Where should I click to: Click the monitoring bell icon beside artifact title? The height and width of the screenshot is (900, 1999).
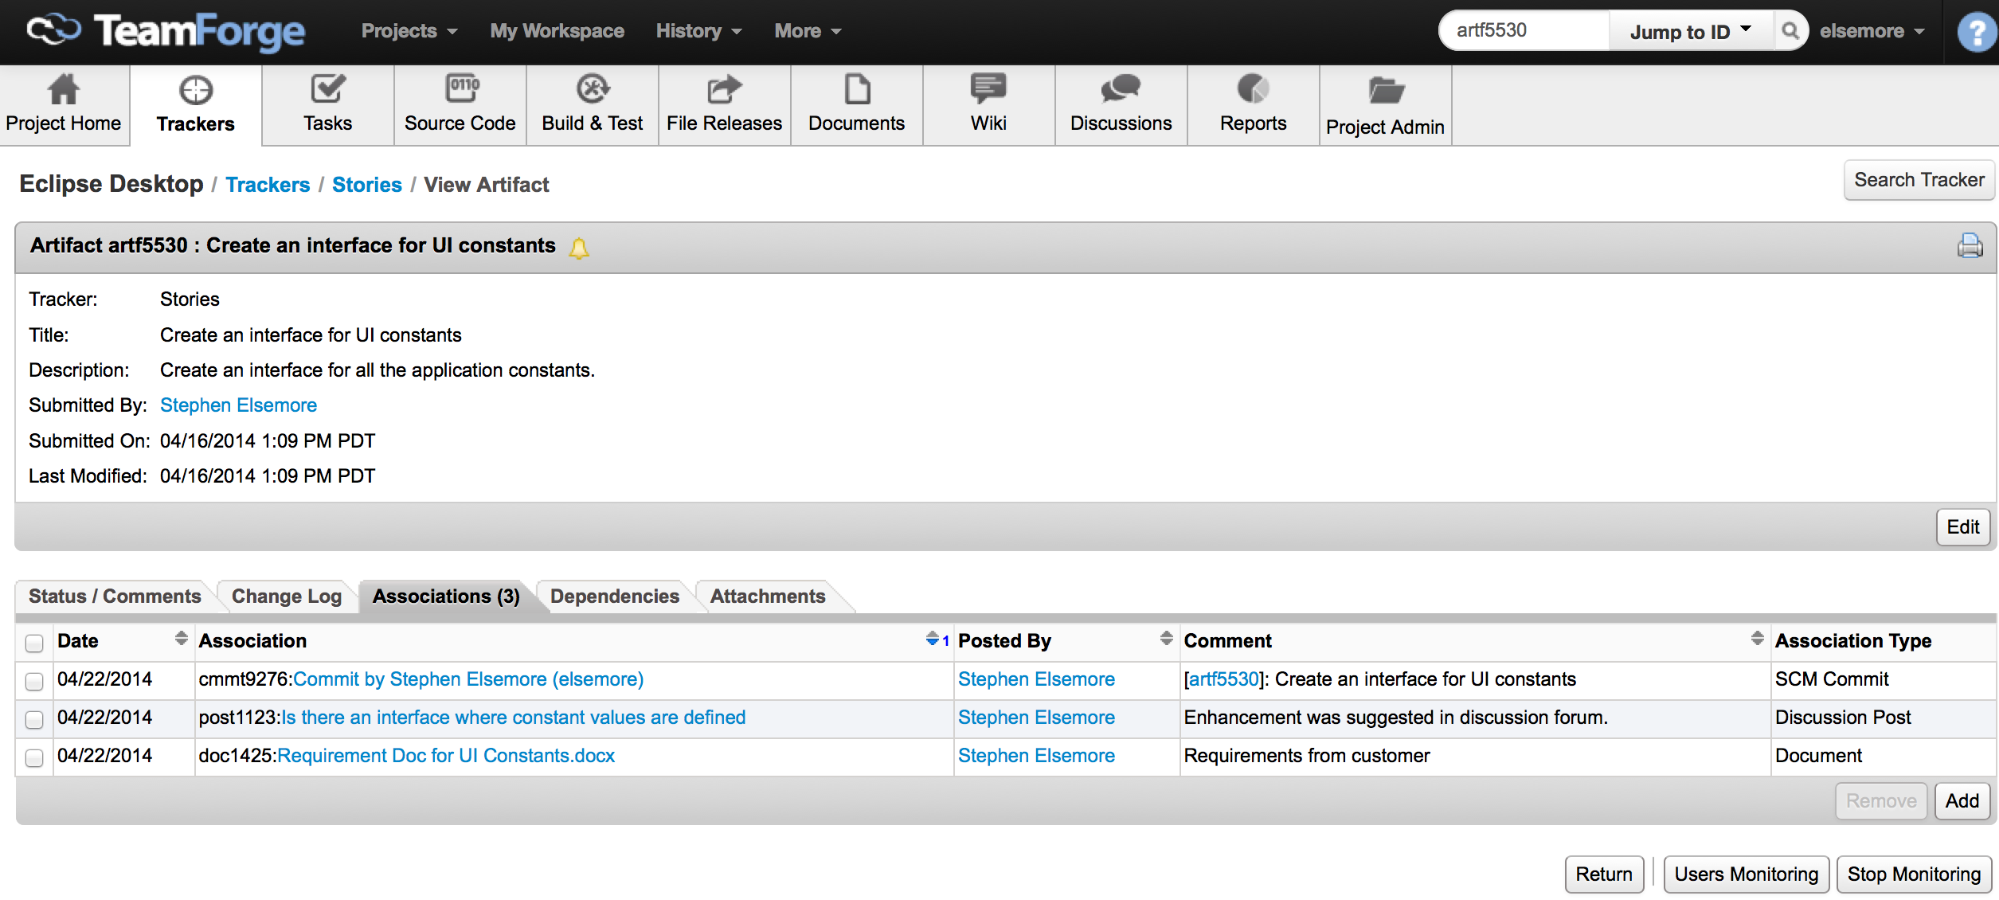pyautogui.click(x=579, y=248)
